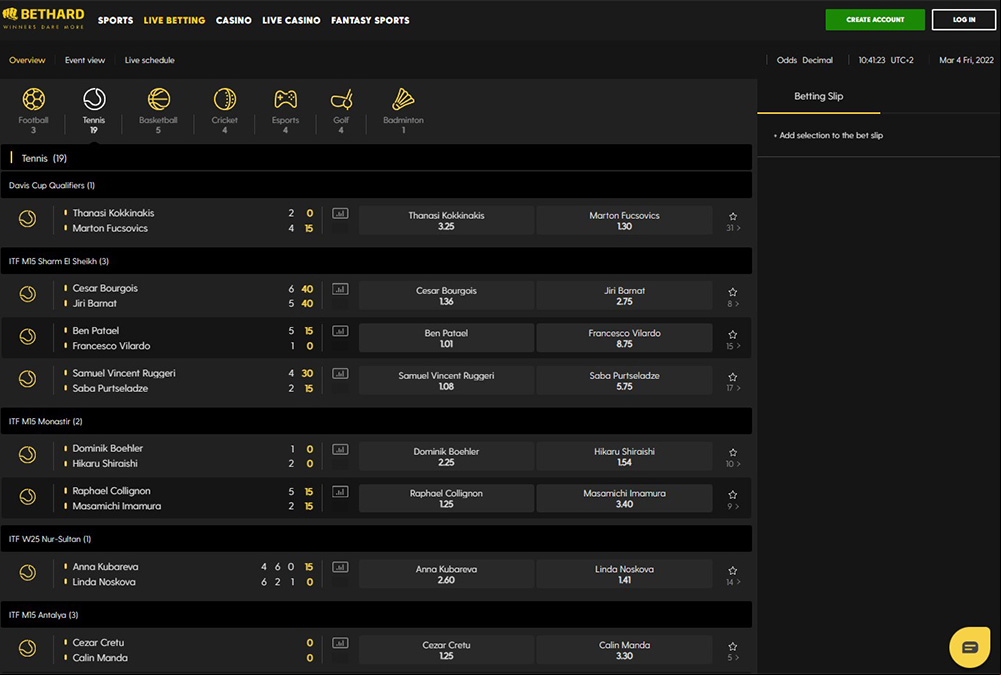The image size is (1001, 675).
Task: Open the Cricket category icon
Action: [x=225, y=100]
